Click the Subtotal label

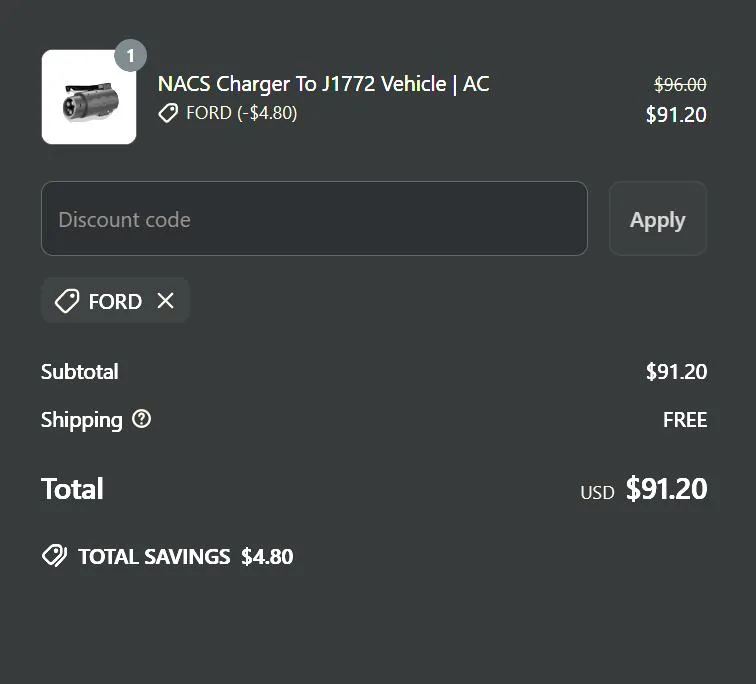click(x=79, y=372)
